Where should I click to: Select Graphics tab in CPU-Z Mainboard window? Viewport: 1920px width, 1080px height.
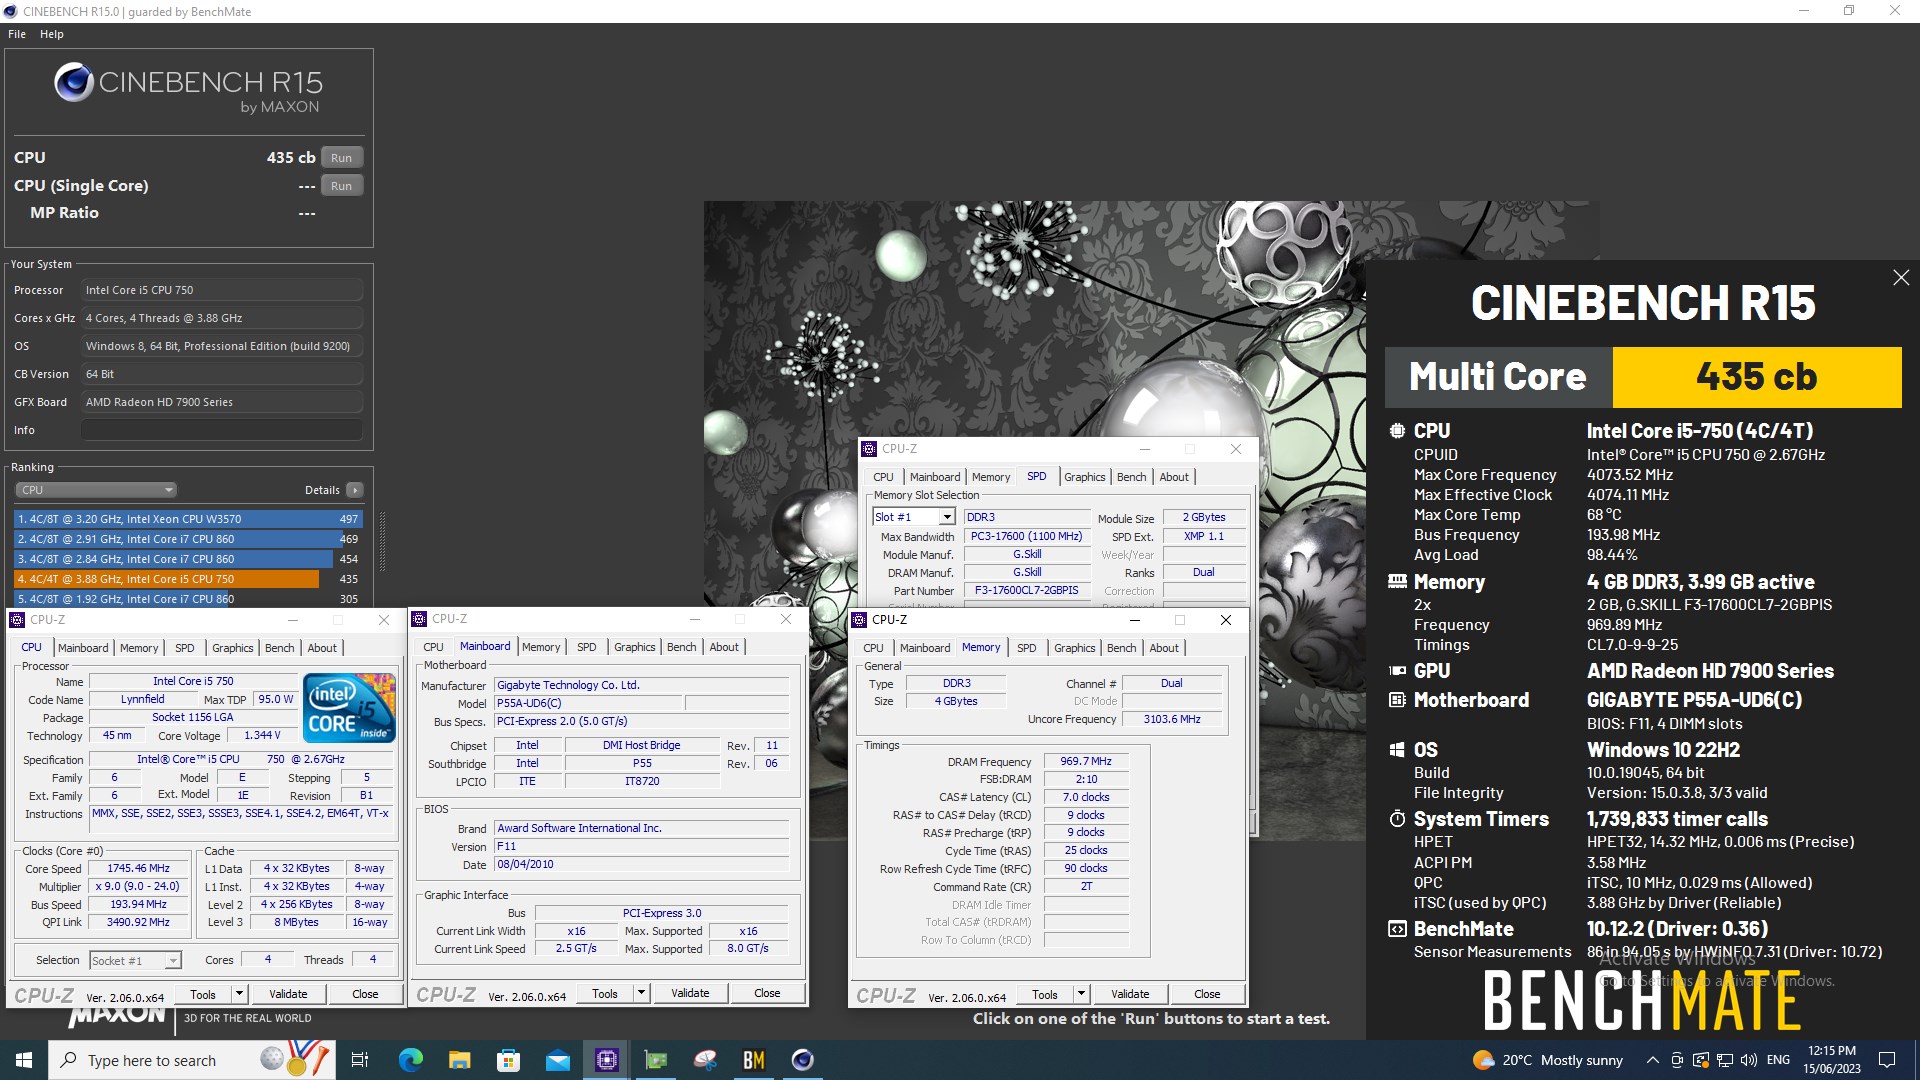tap(634, 647)
